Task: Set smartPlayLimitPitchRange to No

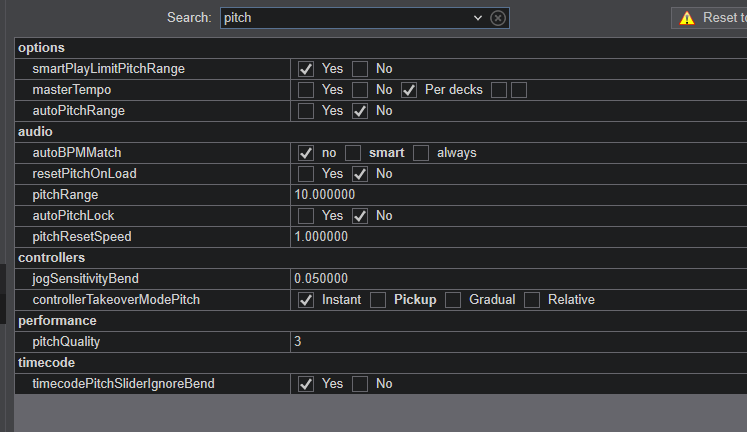Action: tap(360, 69)
